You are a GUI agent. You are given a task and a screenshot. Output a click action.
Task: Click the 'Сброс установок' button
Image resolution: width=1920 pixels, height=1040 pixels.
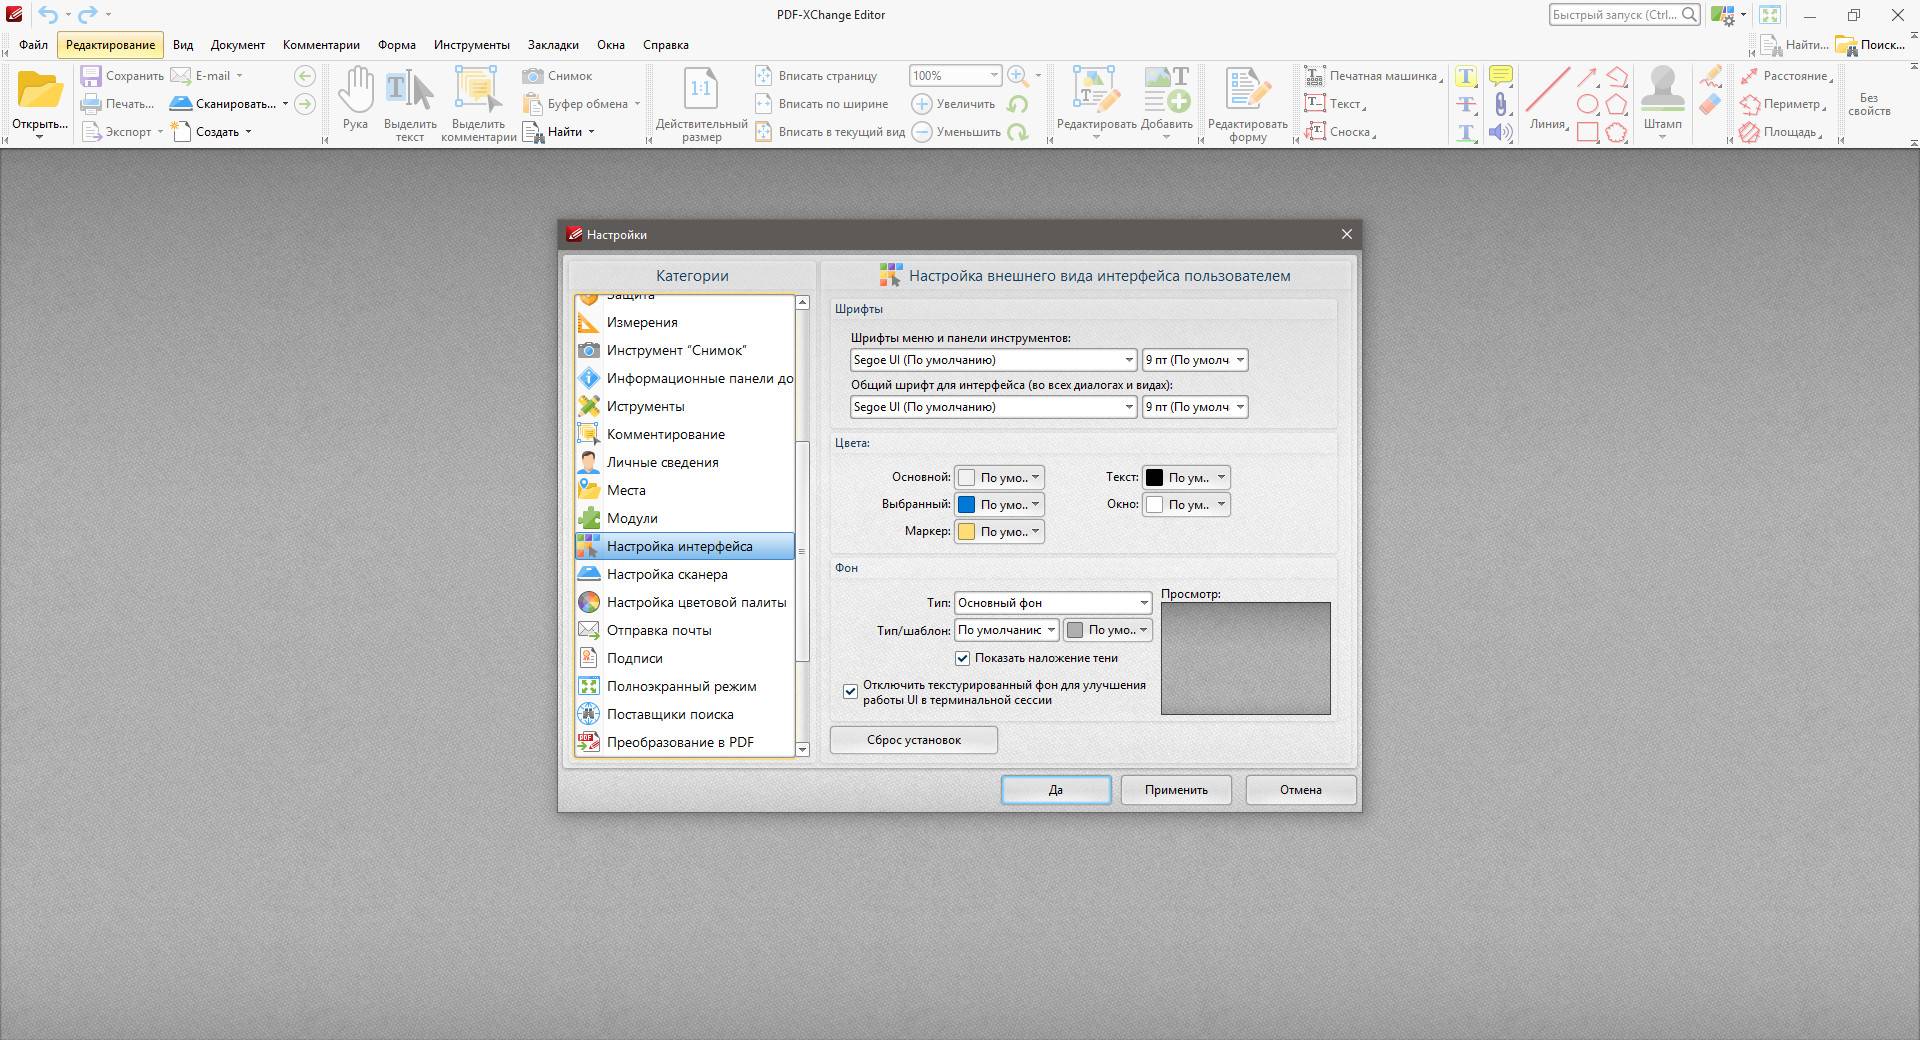(x=913, y=740)
